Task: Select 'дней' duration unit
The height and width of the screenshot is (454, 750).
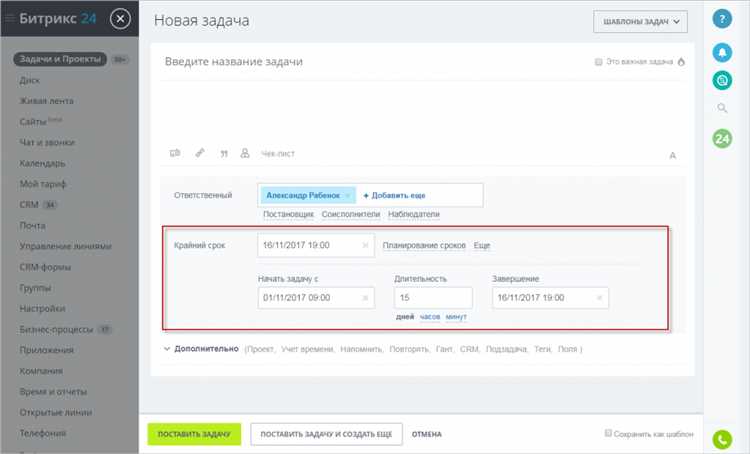Action: [405, 317]
